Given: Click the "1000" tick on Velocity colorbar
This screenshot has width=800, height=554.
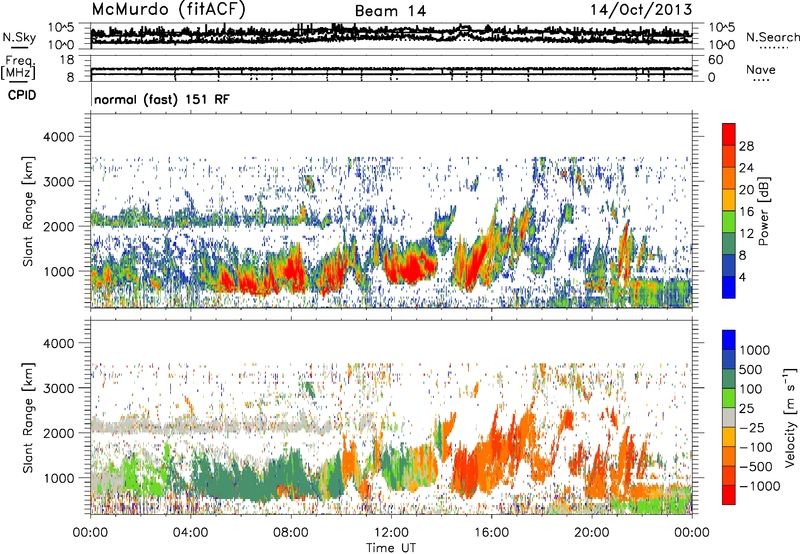Looking at the screenshot, I should (755, 350).
